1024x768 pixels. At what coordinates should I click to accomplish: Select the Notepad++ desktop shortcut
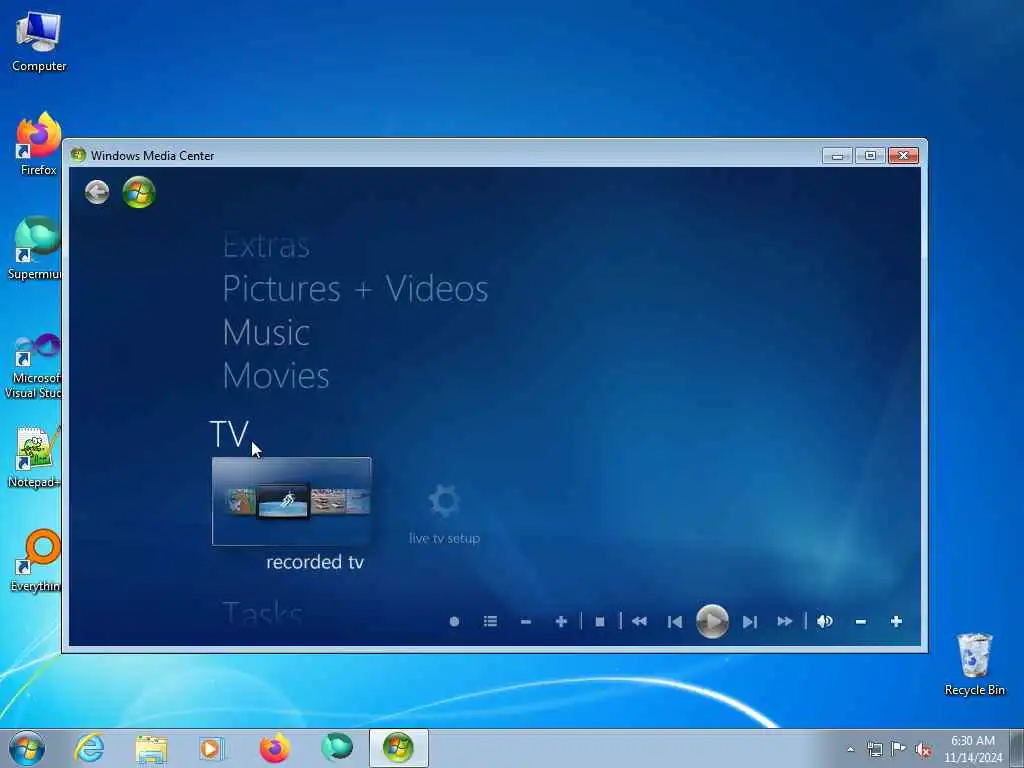(35, 456)
